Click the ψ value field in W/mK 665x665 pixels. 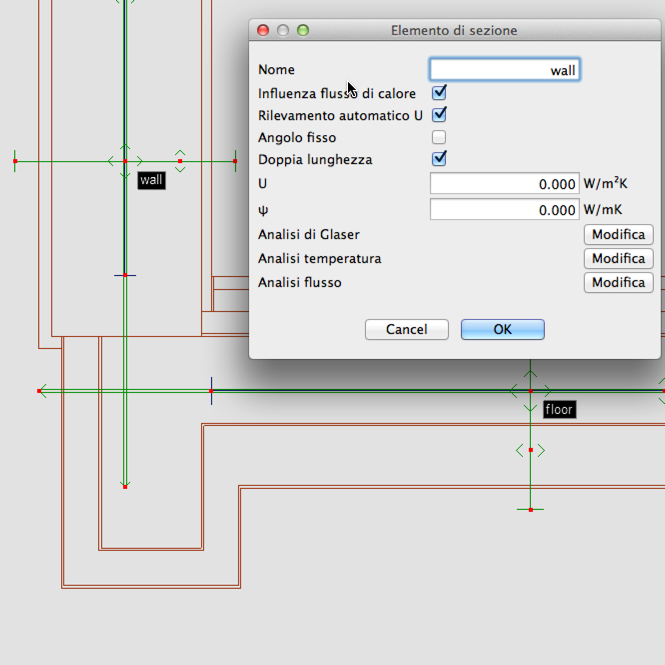tap(504, 210)
